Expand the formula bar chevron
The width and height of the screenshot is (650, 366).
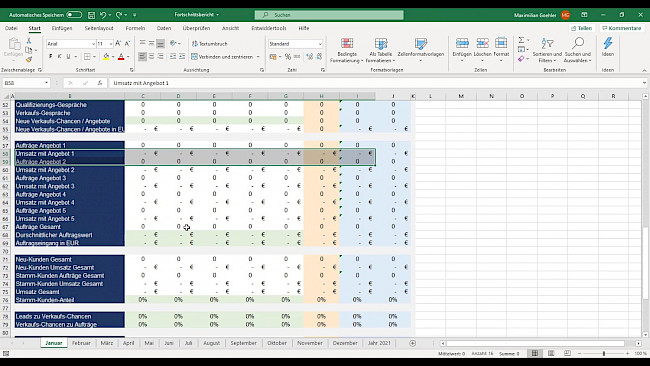[645, 83]
